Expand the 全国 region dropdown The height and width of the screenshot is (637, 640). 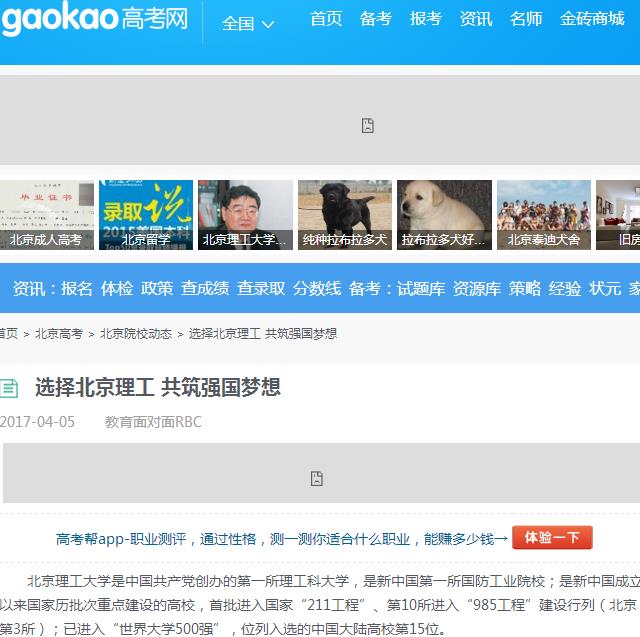[x=247, y=23]
